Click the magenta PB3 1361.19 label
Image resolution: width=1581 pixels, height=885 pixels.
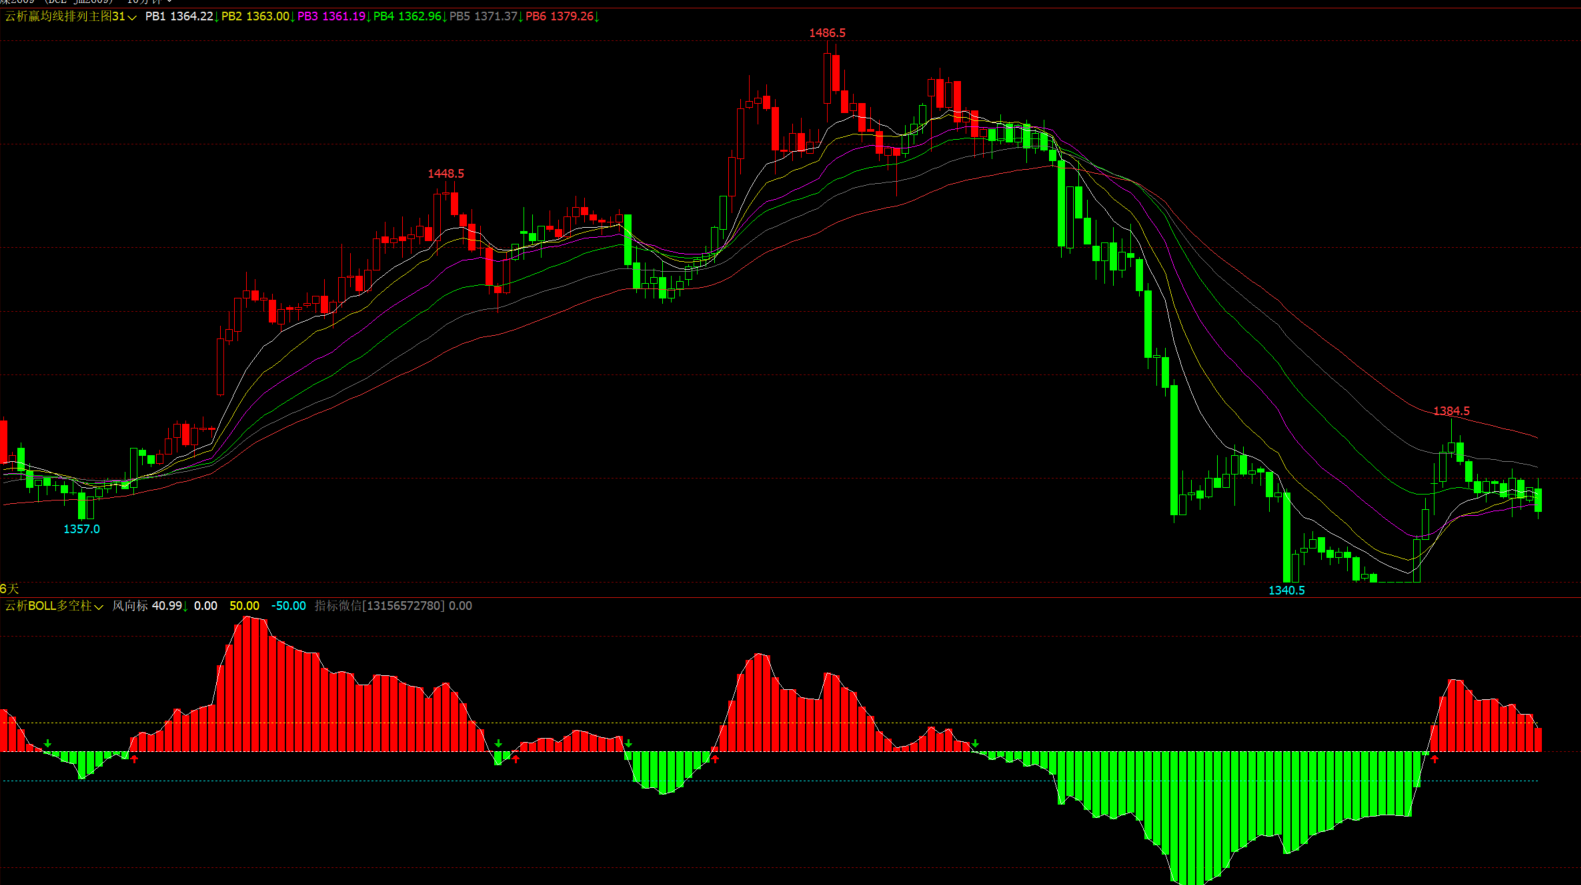pos(331,17)
